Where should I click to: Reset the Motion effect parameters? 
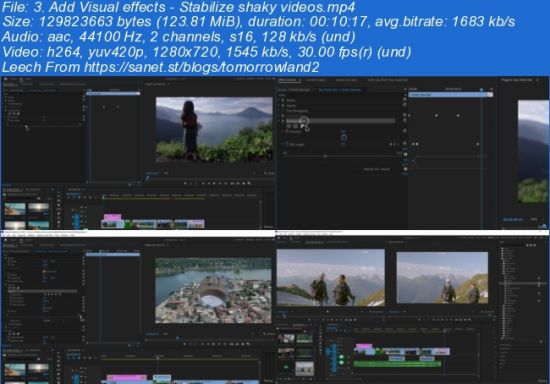pos(404,100)
